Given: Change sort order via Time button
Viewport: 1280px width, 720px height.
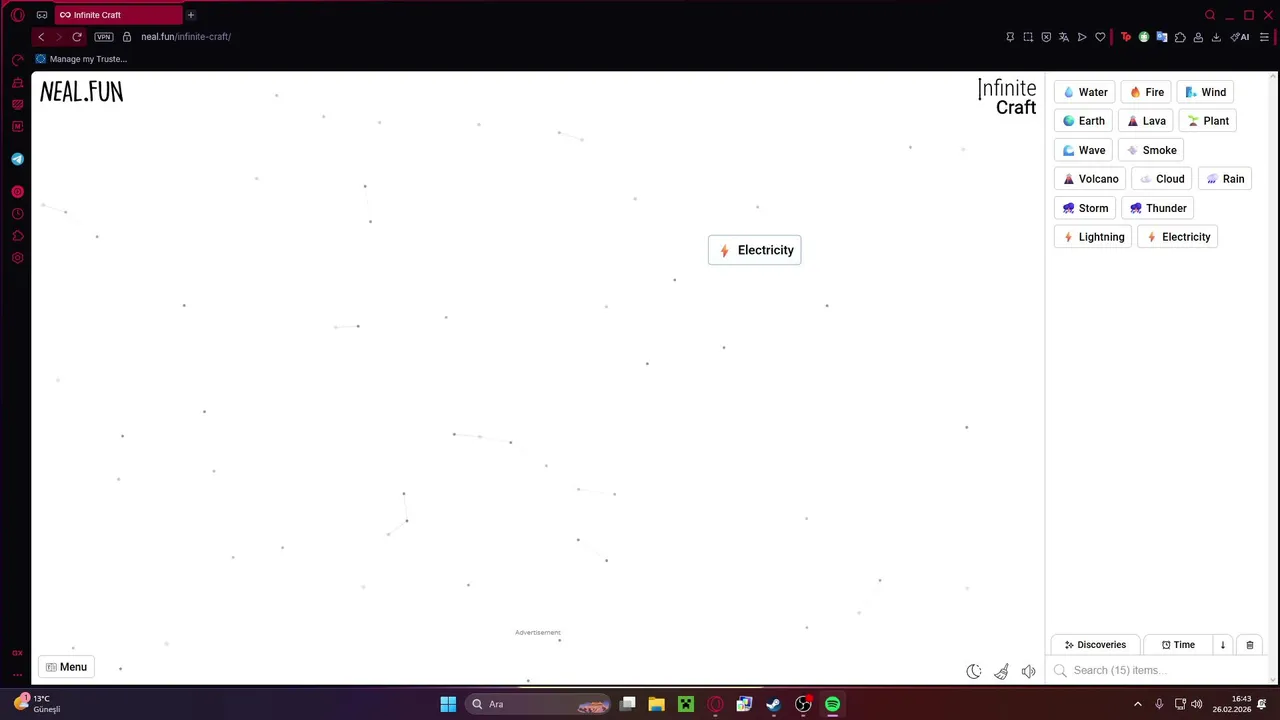Looking at the screenshot, I should pyautogui.click(x=1178, y=645).
